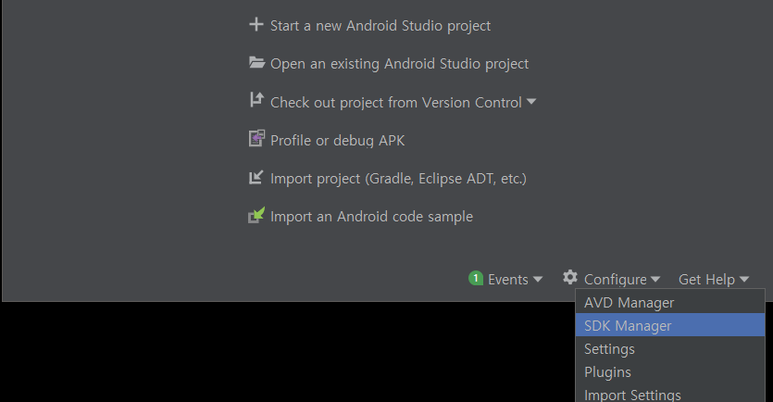Click the Android code sample icon
Screen dimensions: 773x402
point(256,215)
